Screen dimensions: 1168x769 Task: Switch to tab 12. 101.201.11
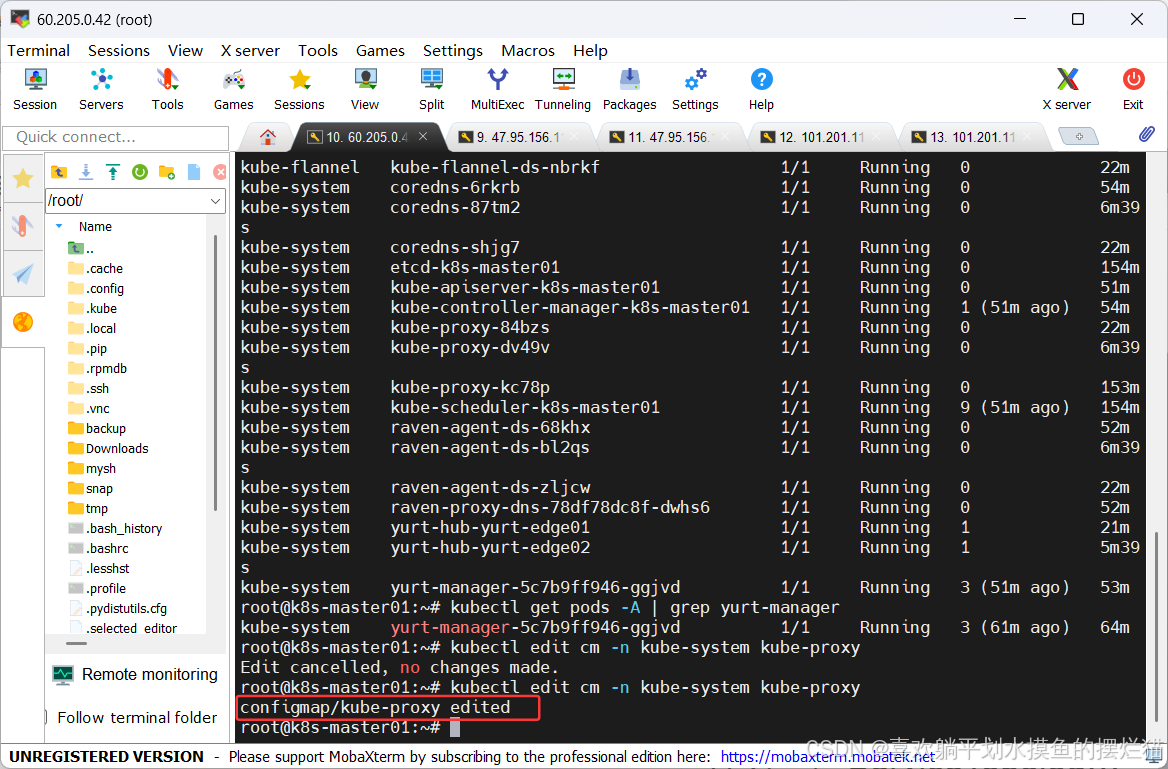822,137
